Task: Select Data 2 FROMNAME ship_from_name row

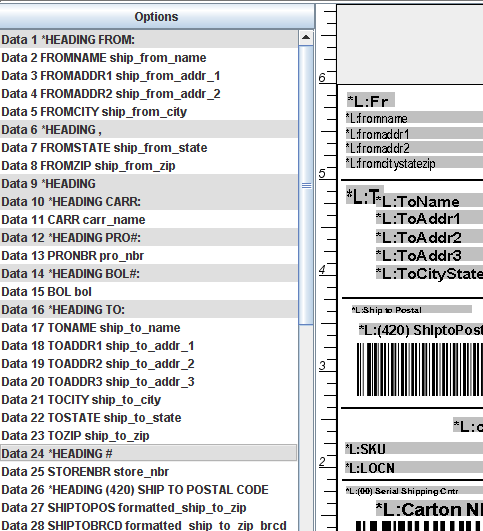Action: (149, 58)
